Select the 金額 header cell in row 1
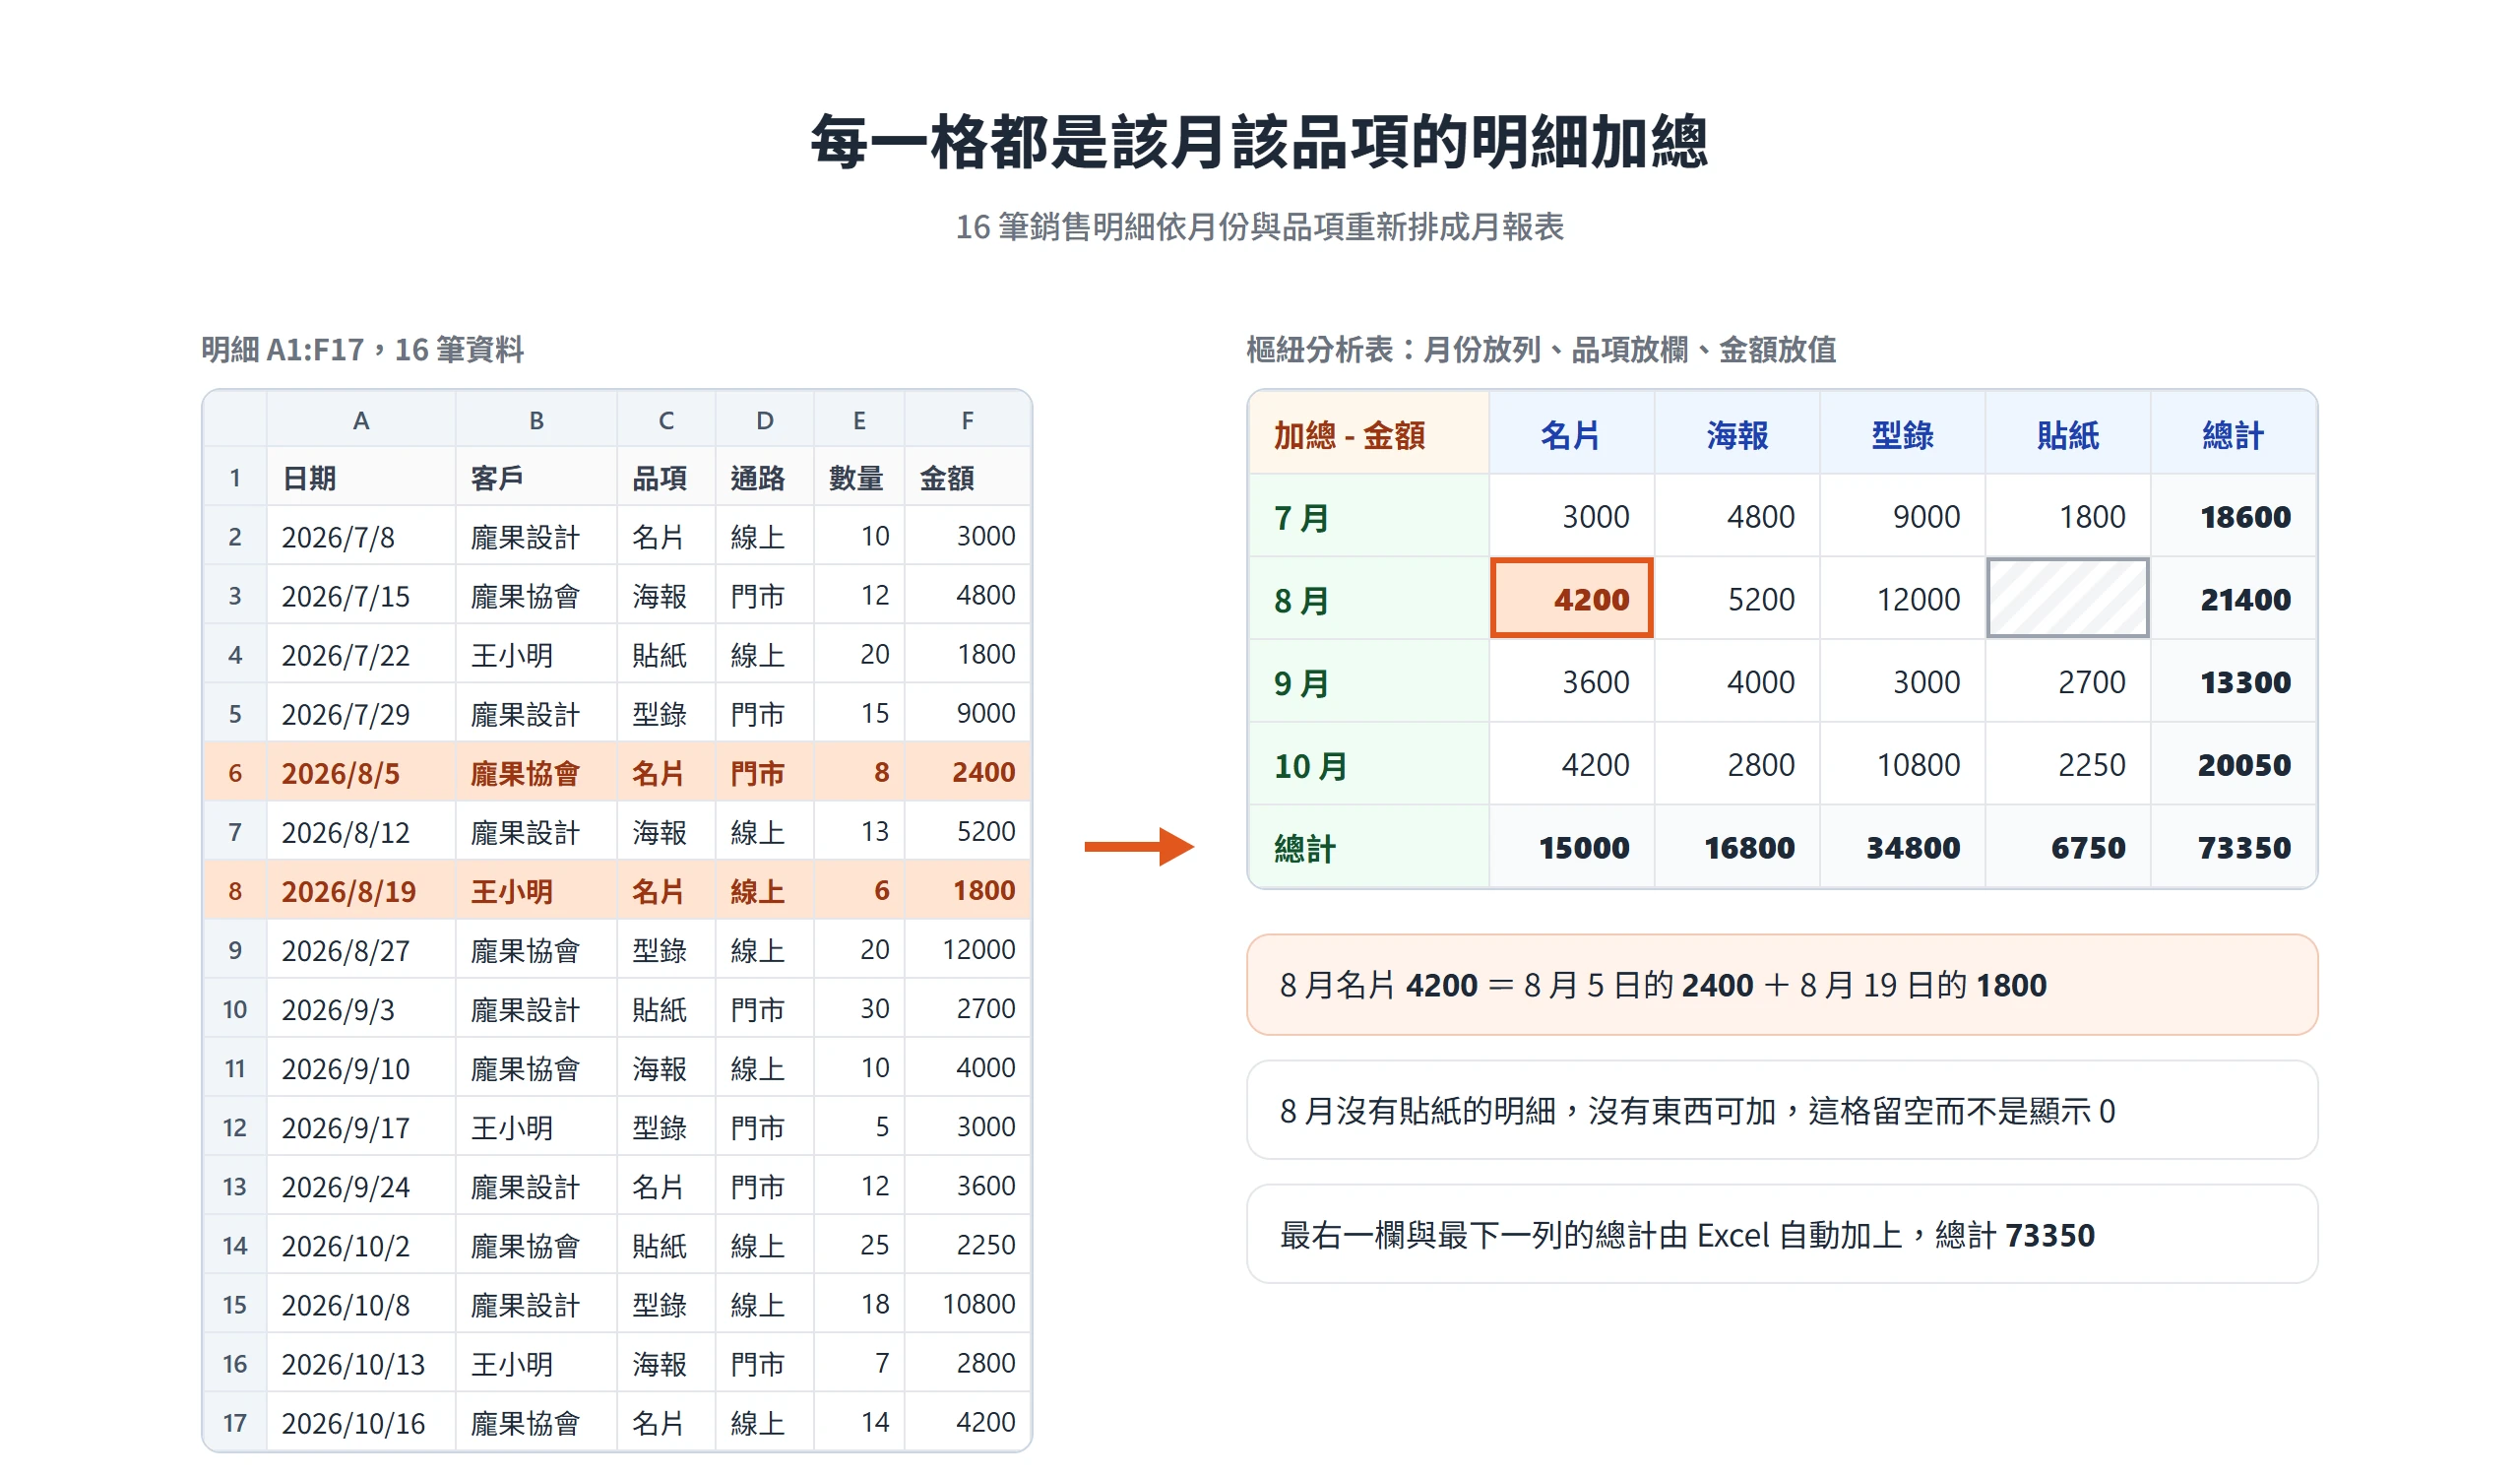Viewport: 2520px width, 1477px height. 967,477
